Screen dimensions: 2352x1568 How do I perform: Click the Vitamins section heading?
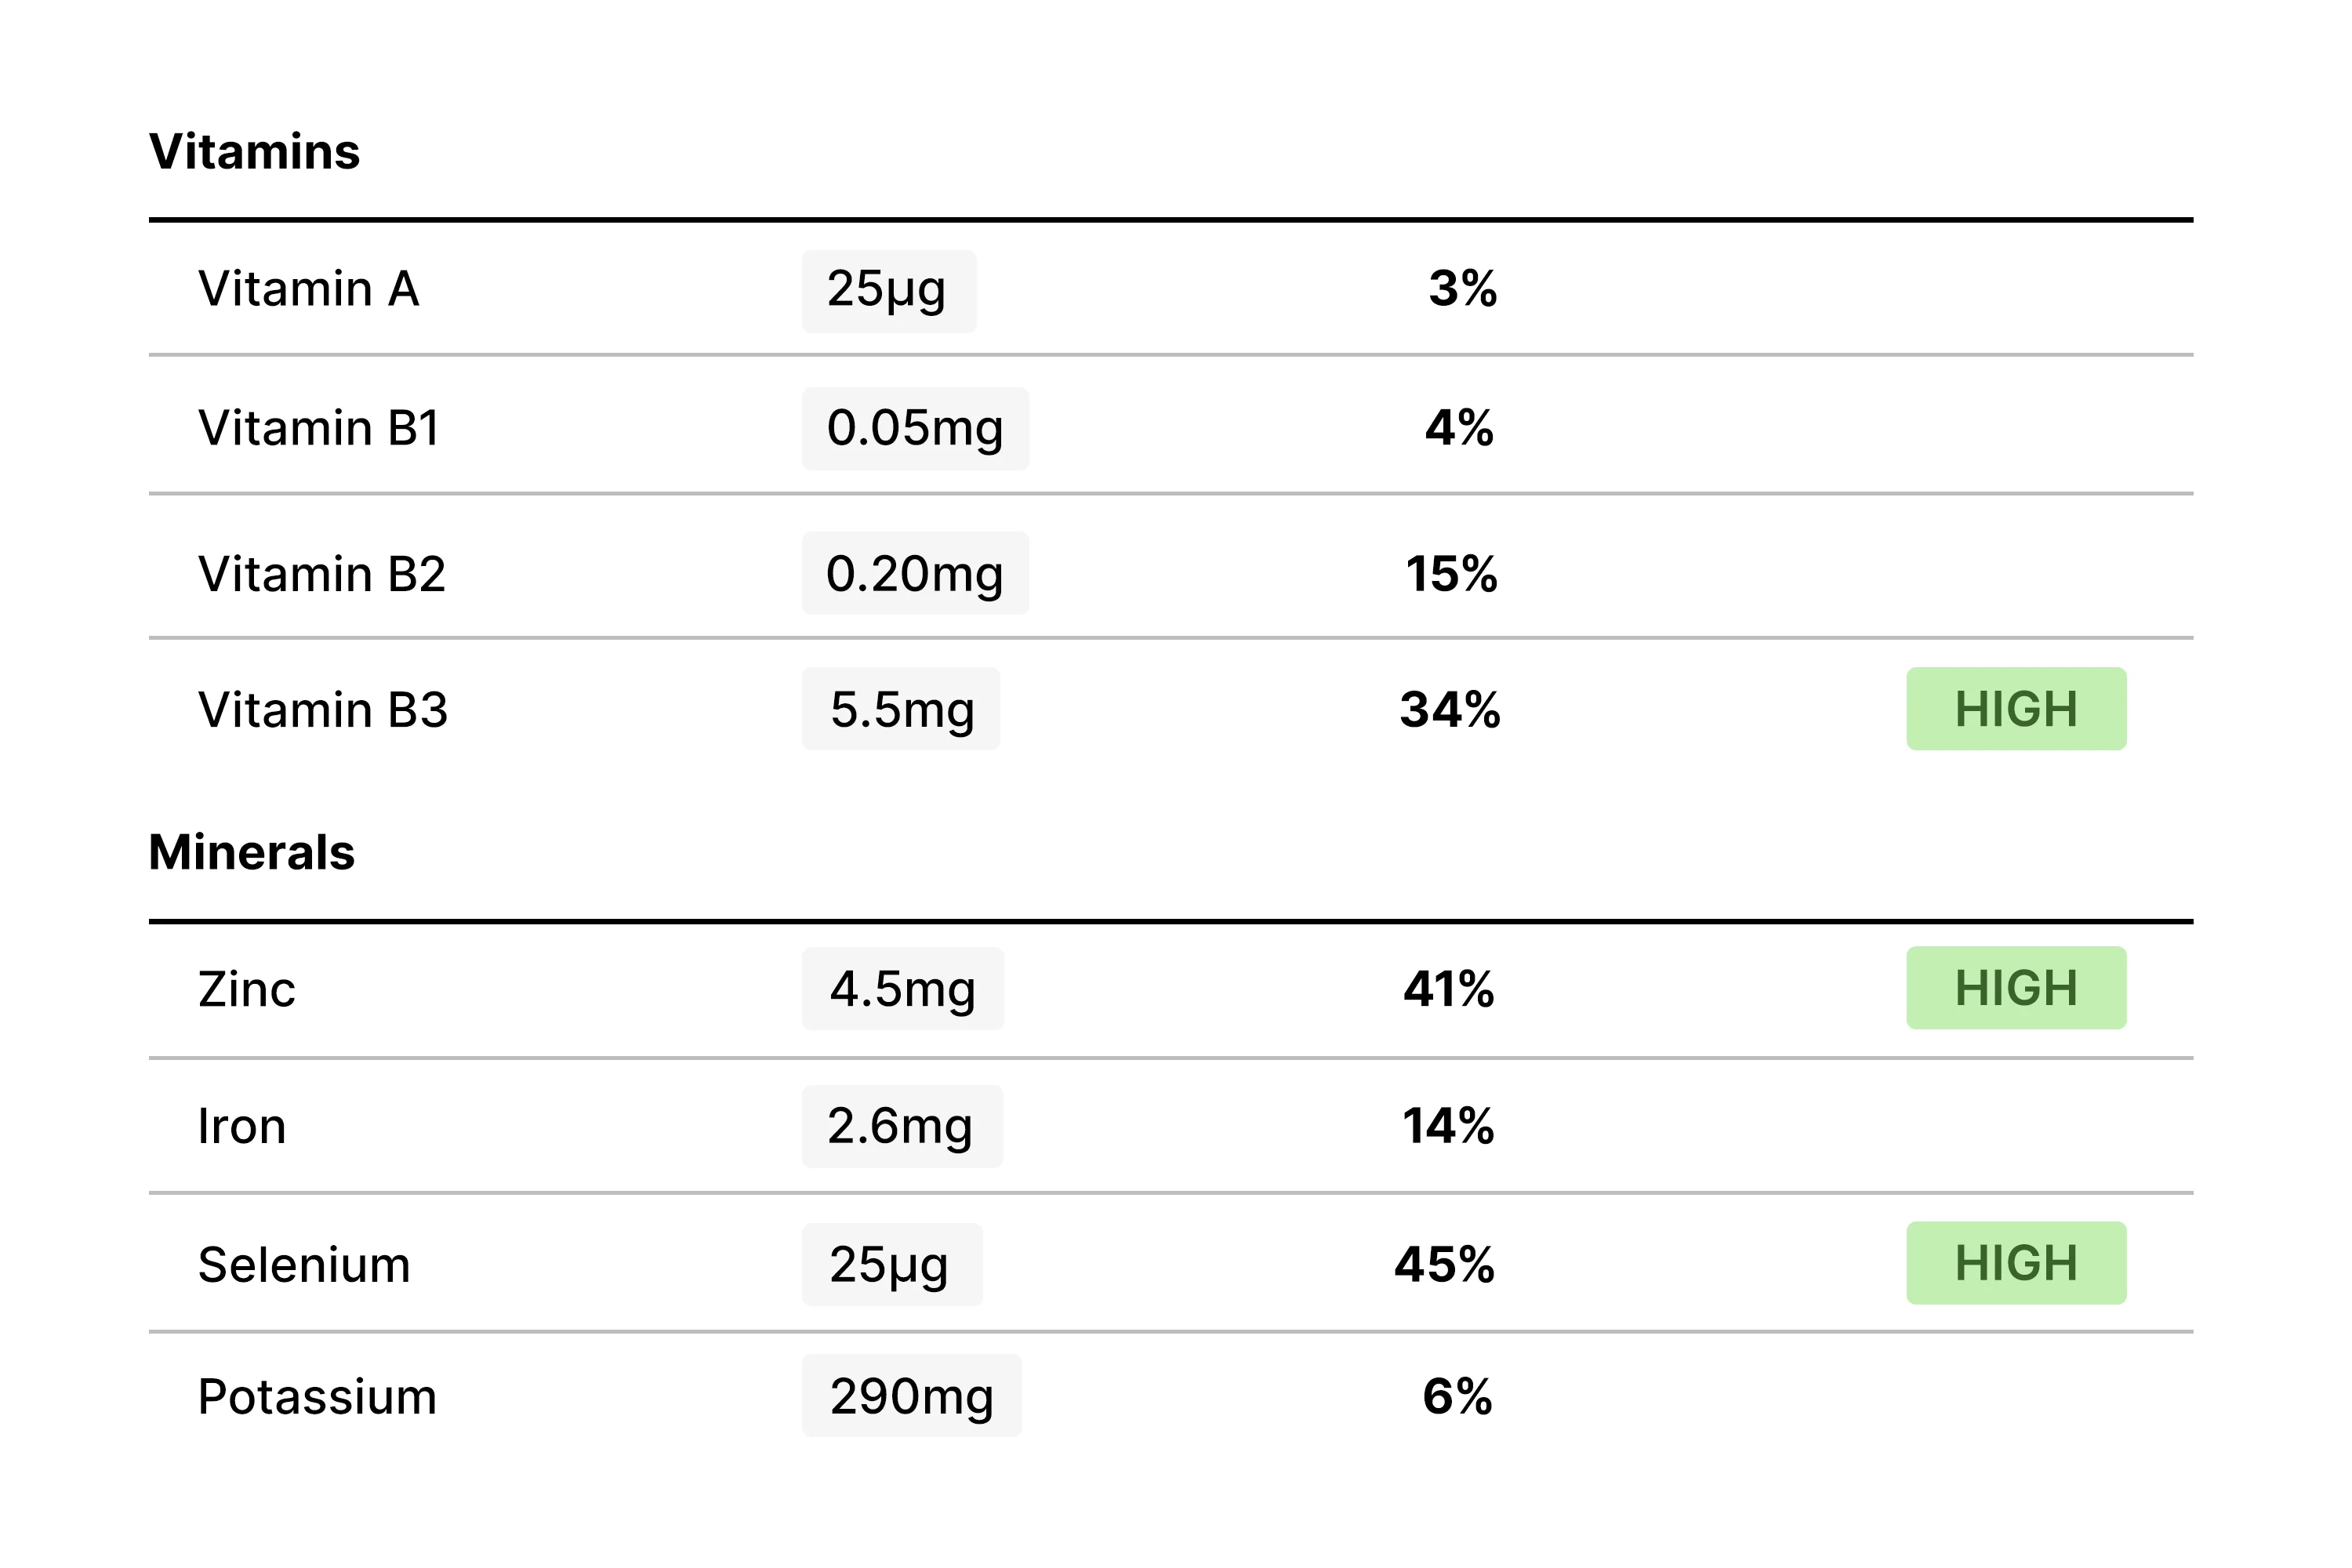click(254, 152)
